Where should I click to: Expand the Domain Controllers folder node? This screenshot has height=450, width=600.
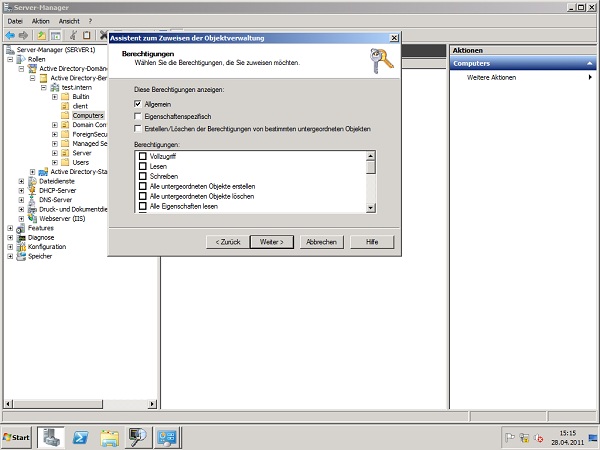click(x=55, y=125)
